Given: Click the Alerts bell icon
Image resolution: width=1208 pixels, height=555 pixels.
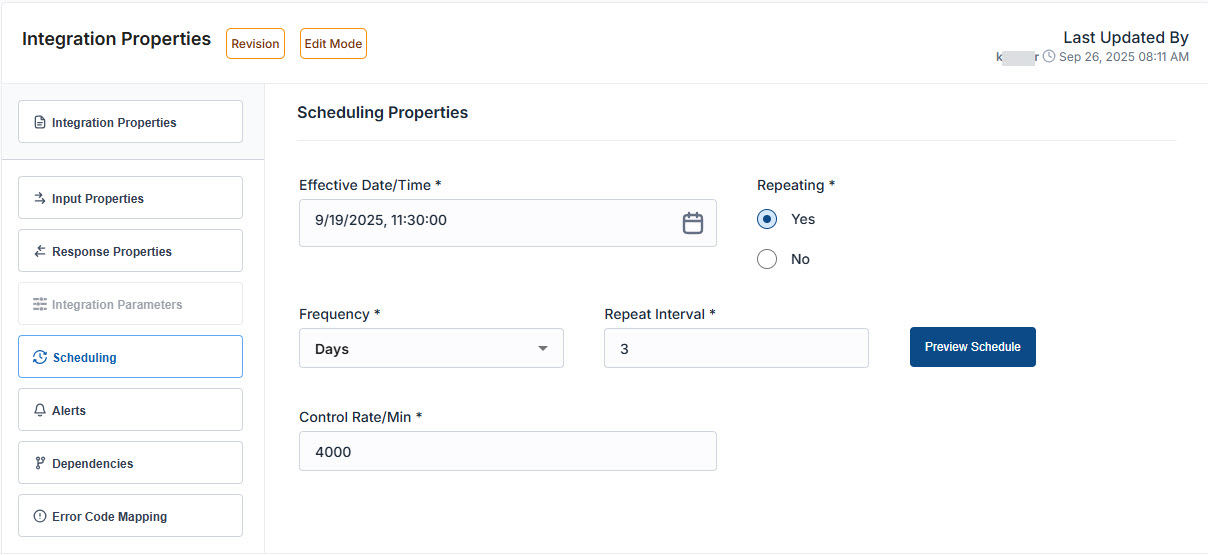Looking at the screenshot, I should (40, 410).
